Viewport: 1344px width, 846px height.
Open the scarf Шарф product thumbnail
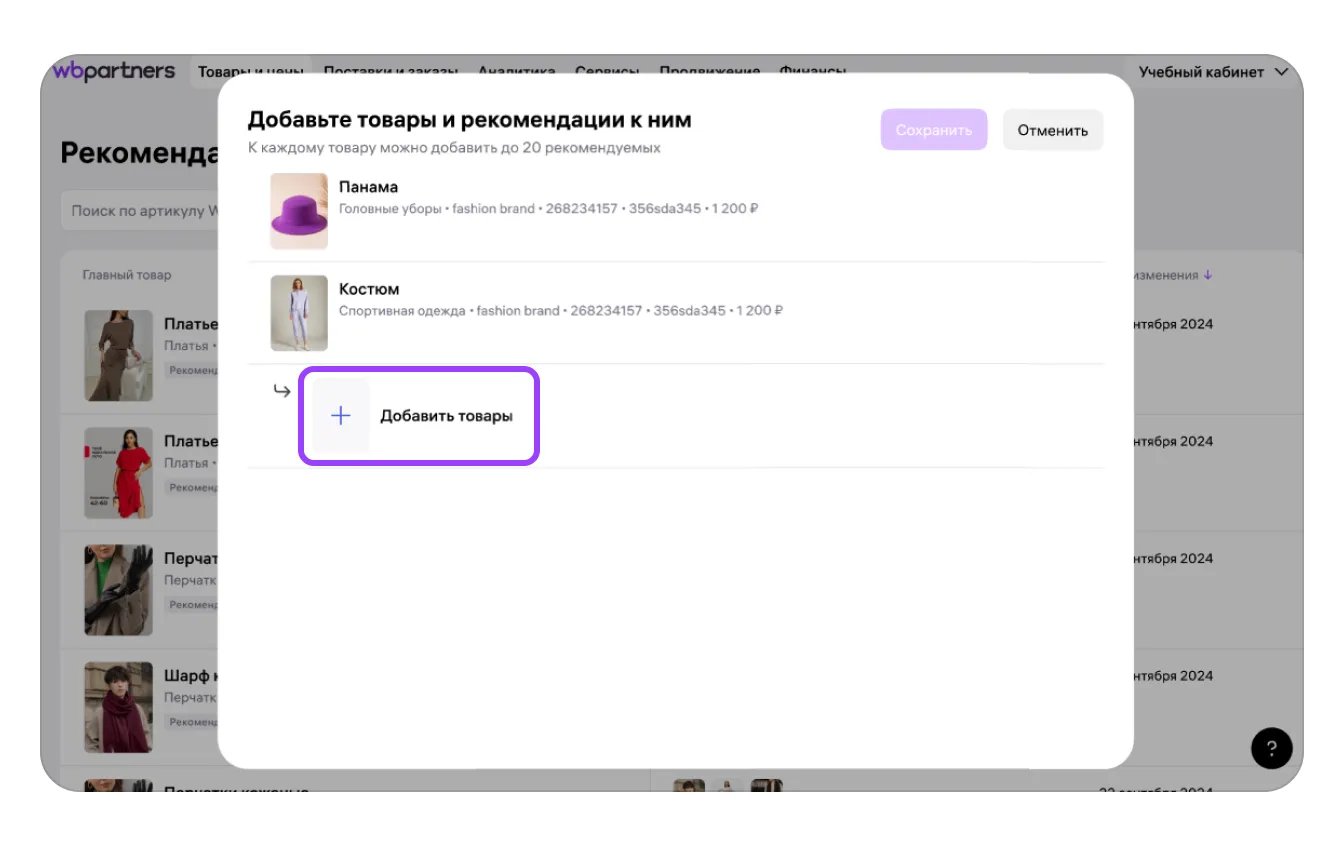coord(118,706)
